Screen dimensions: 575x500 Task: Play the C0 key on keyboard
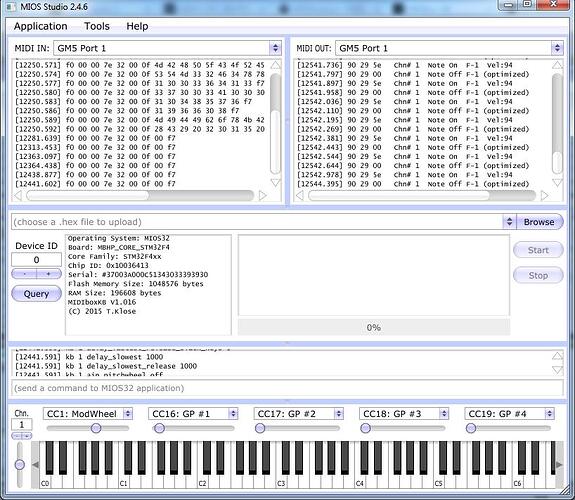[x=45, y=482]
